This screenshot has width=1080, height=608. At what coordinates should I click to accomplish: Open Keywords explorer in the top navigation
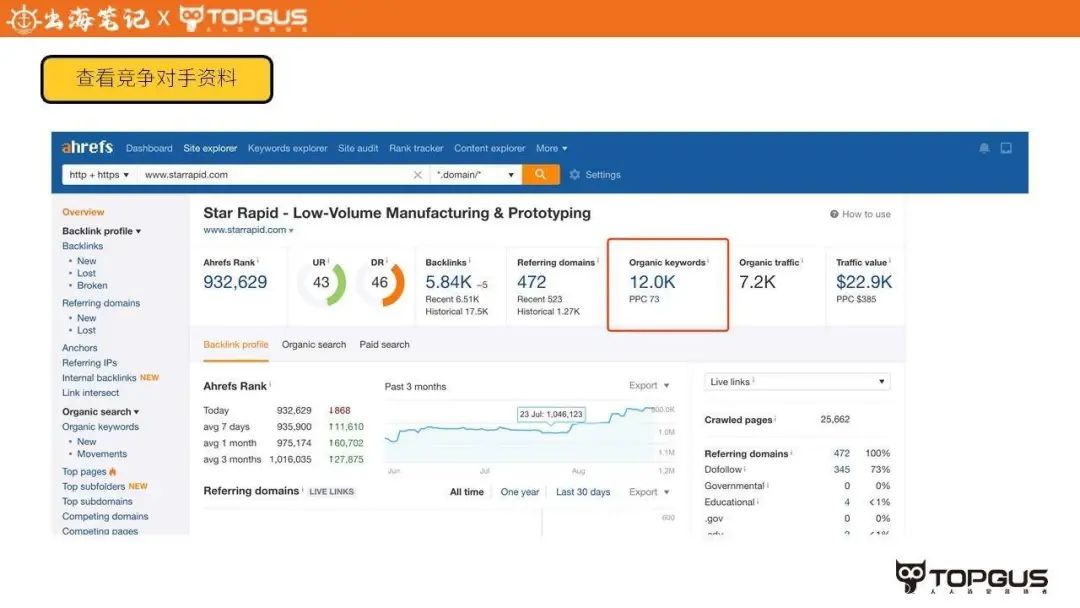click(x=287, y=148)
